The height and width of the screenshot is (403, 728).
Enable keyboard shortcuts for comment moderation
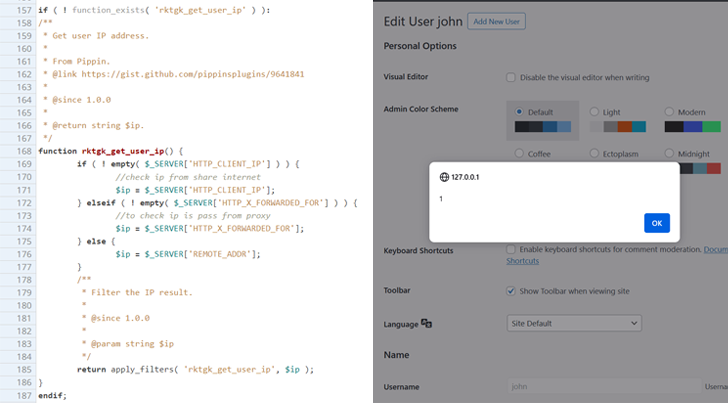(511, 249)
